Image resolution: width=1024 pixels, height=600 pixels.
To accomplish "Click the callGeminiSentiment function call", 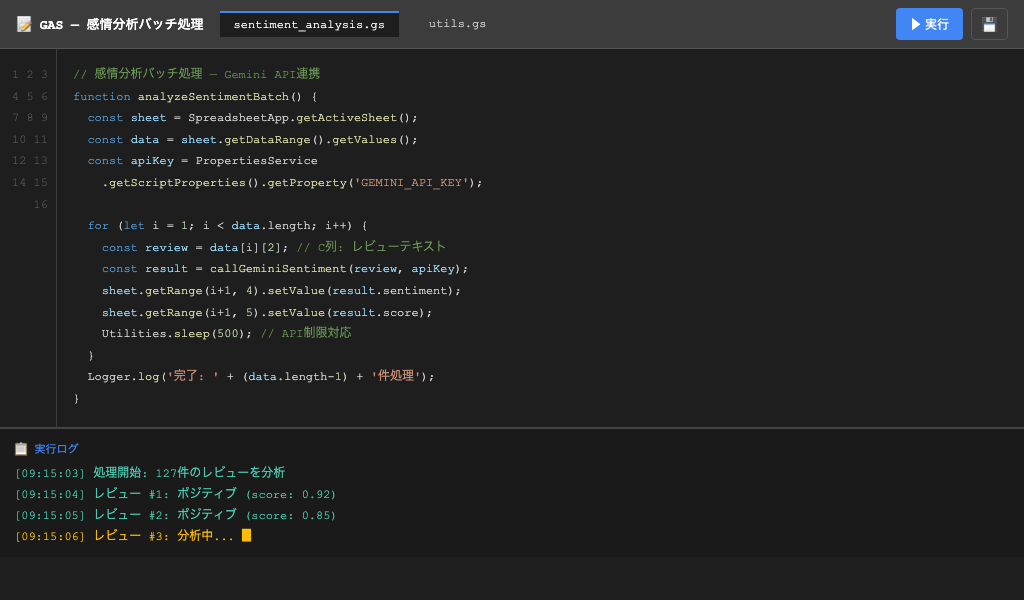I will click(x=278, y=268).
